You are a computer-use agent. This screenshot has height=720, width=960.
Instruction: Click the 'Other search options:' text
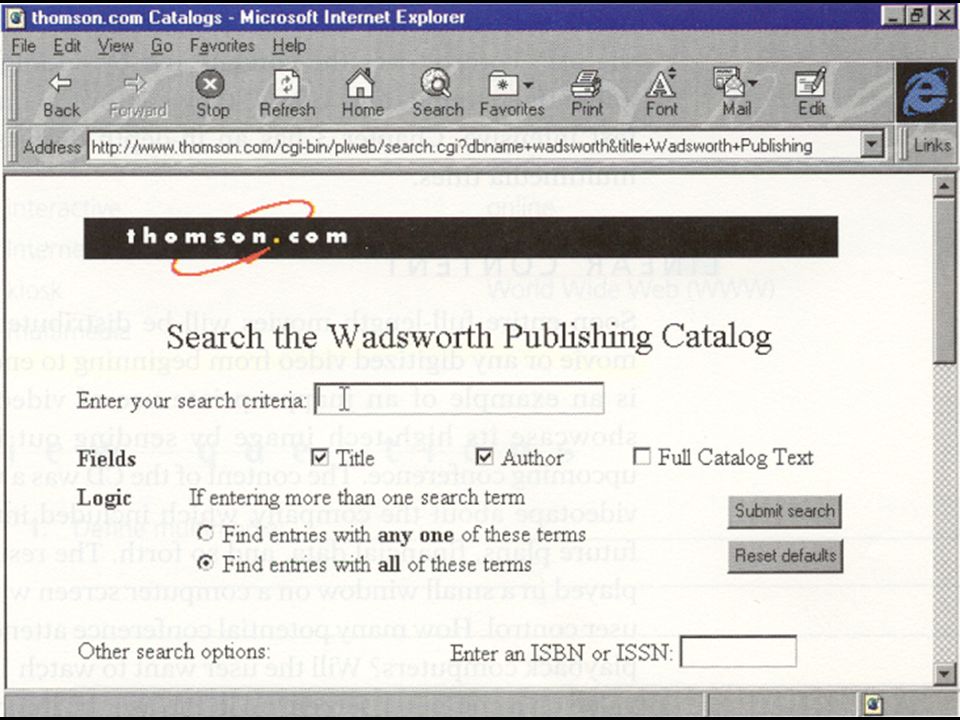[x=174, y=651]
